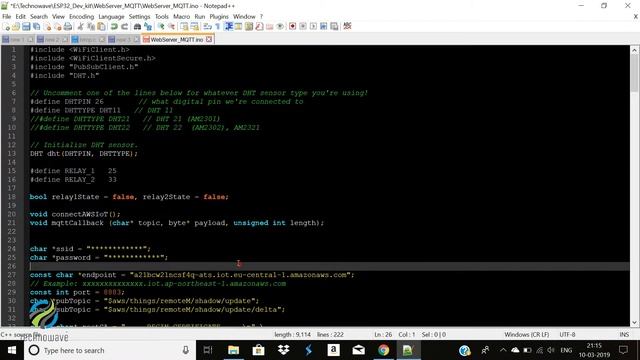
Task: Open File Explorer from the taskbar
Action: [x=233, y=350]
